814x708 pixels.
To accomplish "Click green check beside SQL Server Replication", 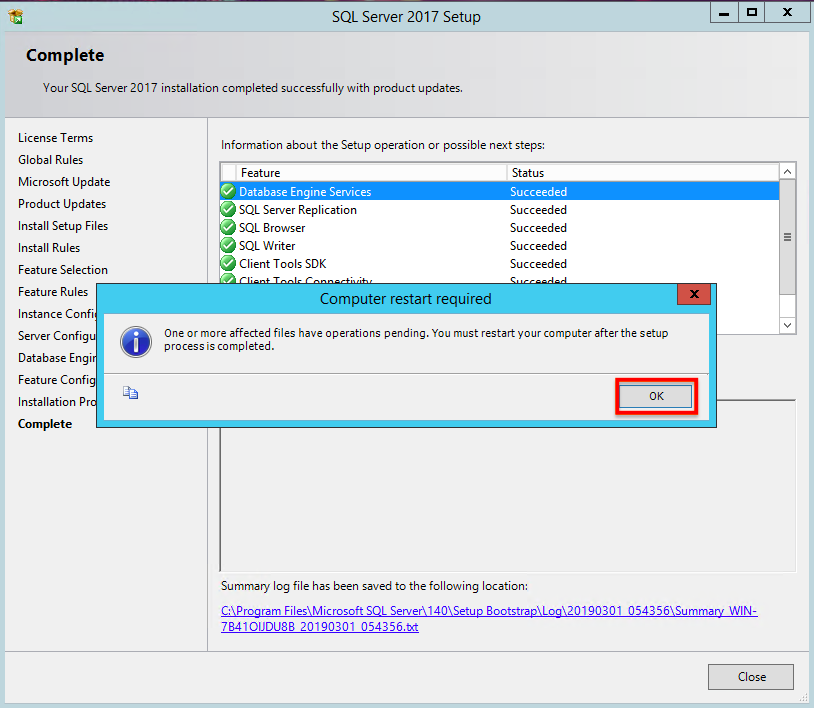I will (228, 209).
